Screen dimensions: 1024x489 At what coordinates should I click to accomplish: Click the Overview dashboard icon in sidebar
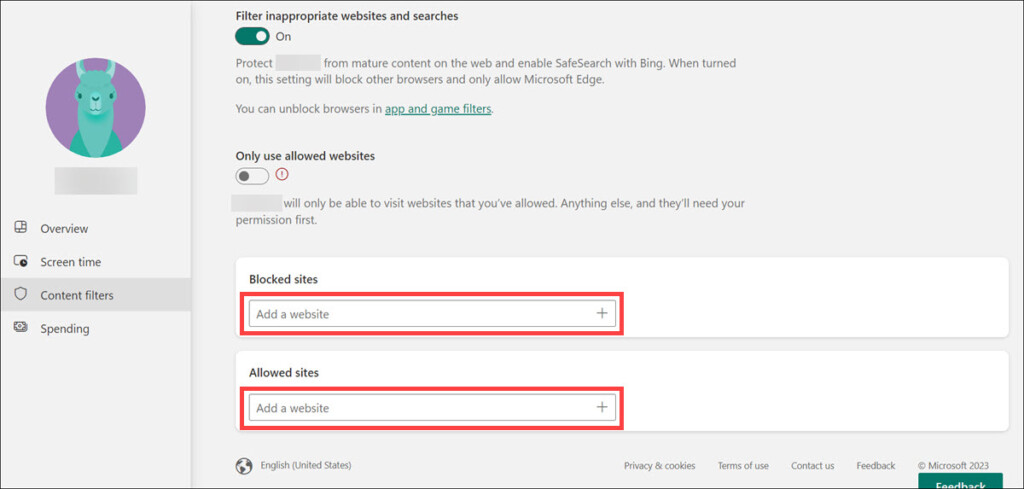click(21, 228)
